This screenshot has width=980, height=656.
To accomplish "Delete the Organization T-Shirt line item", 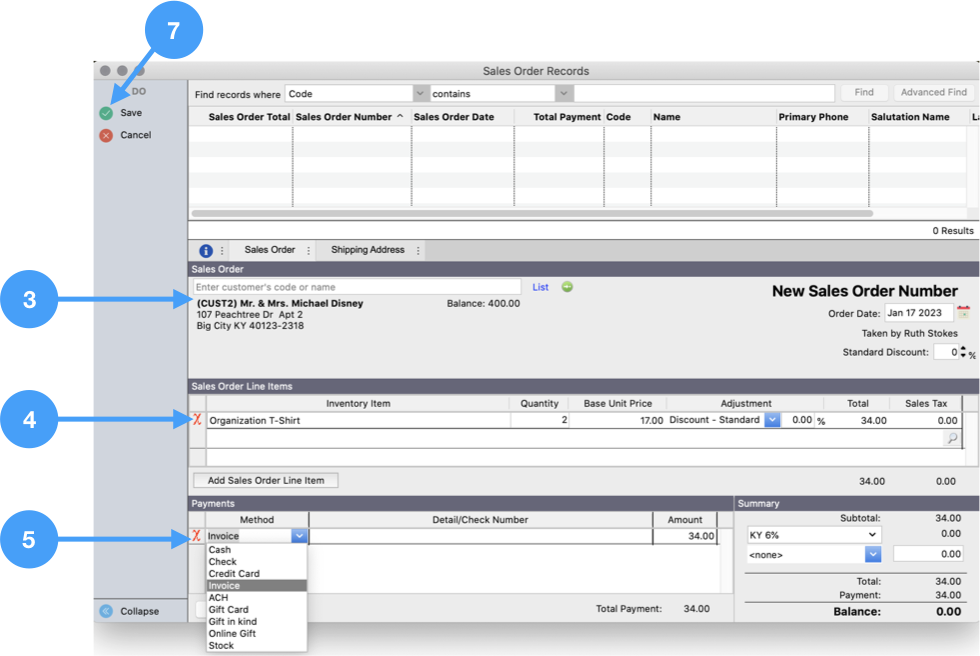I will coord(197,420).
